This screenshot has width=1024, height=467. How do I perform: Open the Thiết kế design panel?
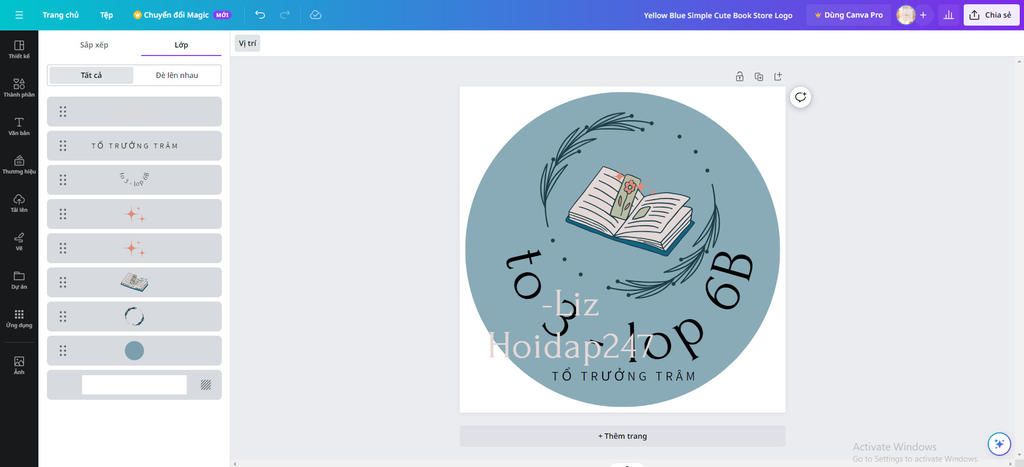point(19,49)
